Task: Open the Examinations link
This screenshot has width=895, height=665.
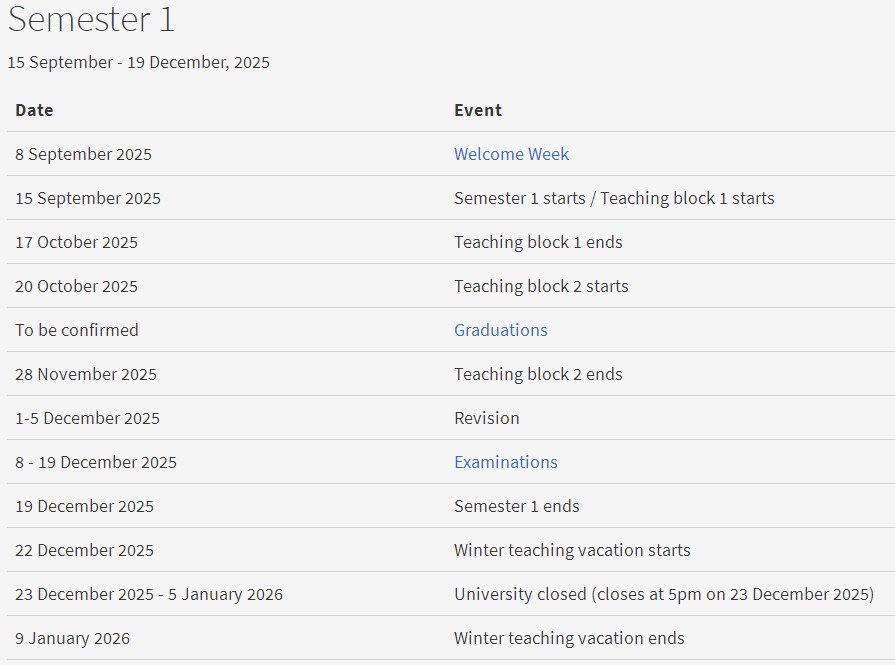Action: pyautogui.click(x=506, y=462)
